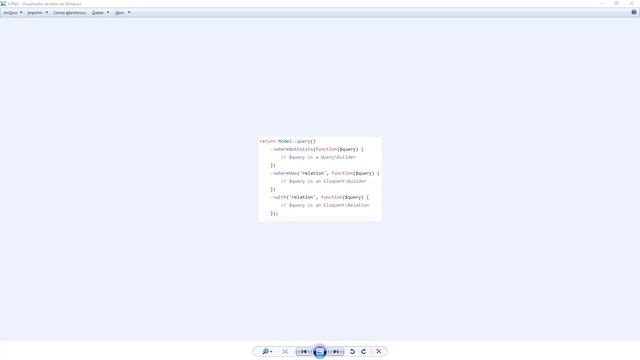Click the Photo Viewer title bar app icon

(x=3, y=4)
